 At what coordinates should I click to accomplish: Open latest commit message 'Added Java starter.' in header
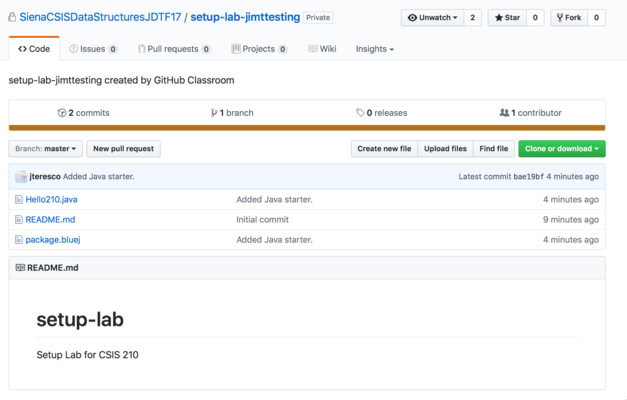(98, 176)
